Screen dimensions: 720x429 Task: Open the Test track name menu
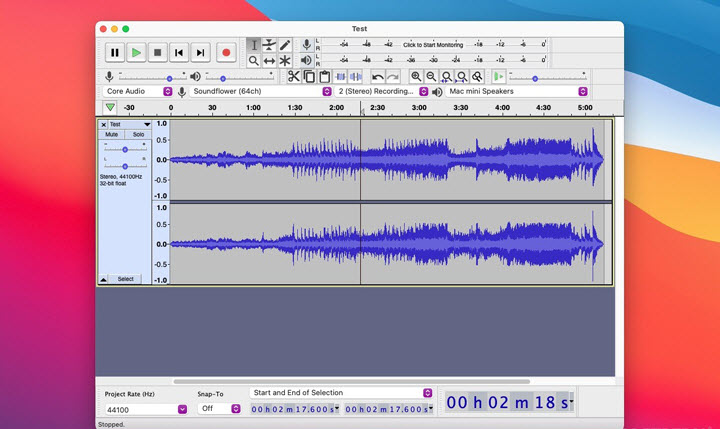click(x=125, y=124)
